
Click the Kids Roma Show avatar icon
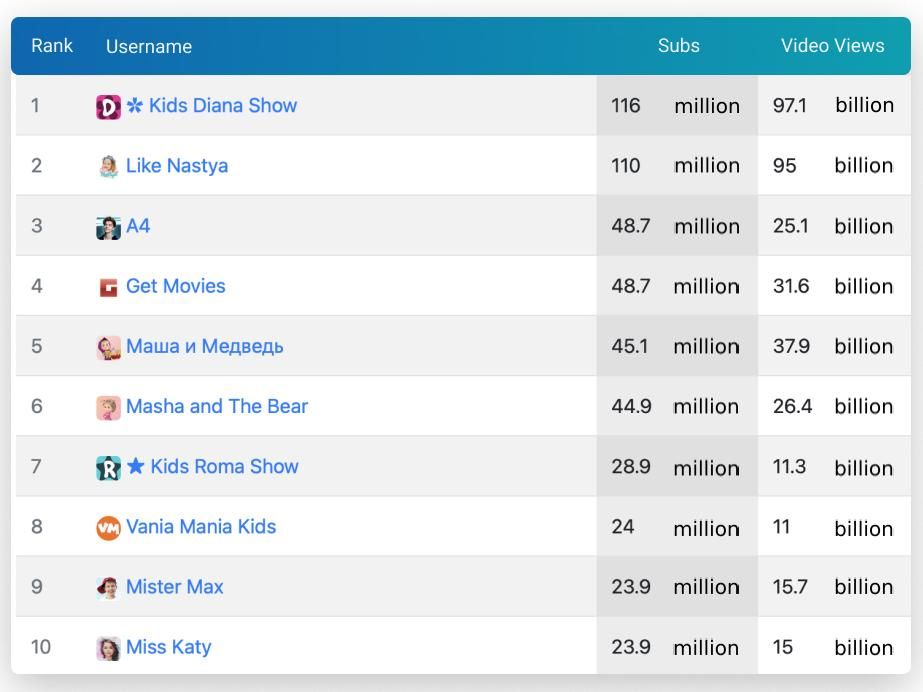[108, 467]
